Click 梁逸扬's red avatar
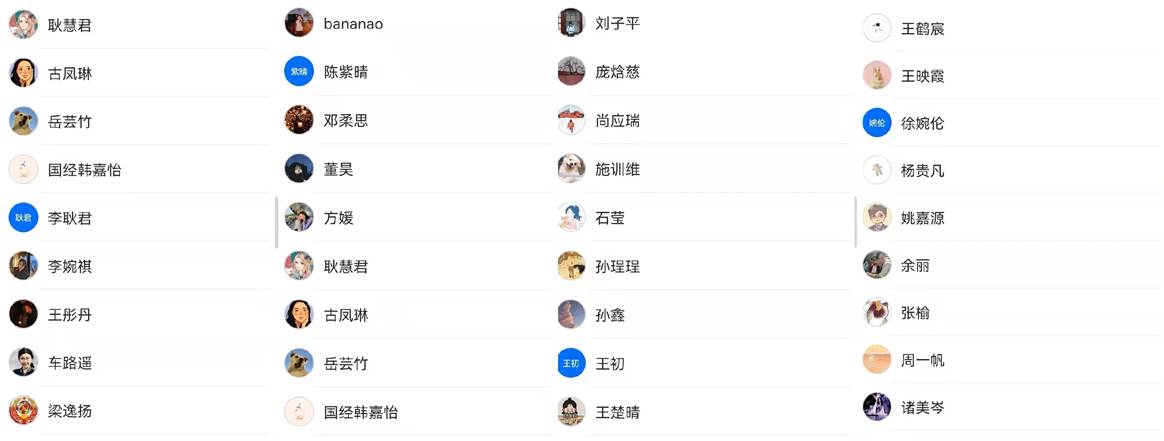Viewport: 1164px width, 441px height. point(23,410)
